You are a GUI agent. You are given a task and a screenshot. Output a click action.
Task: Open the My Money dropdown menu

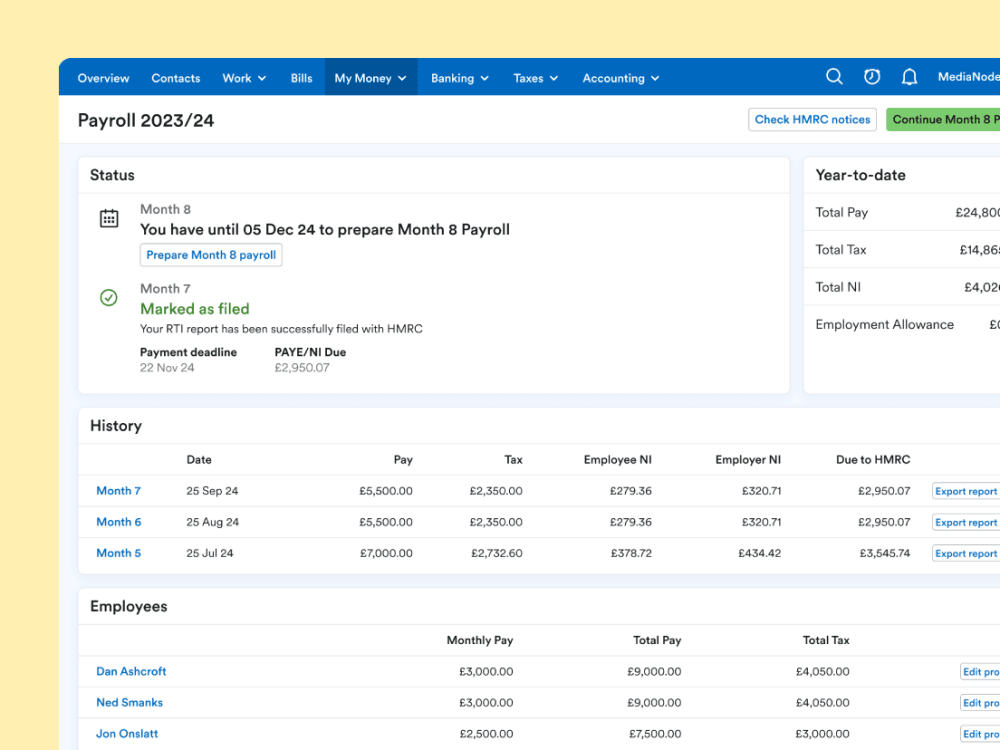point(370,77)
